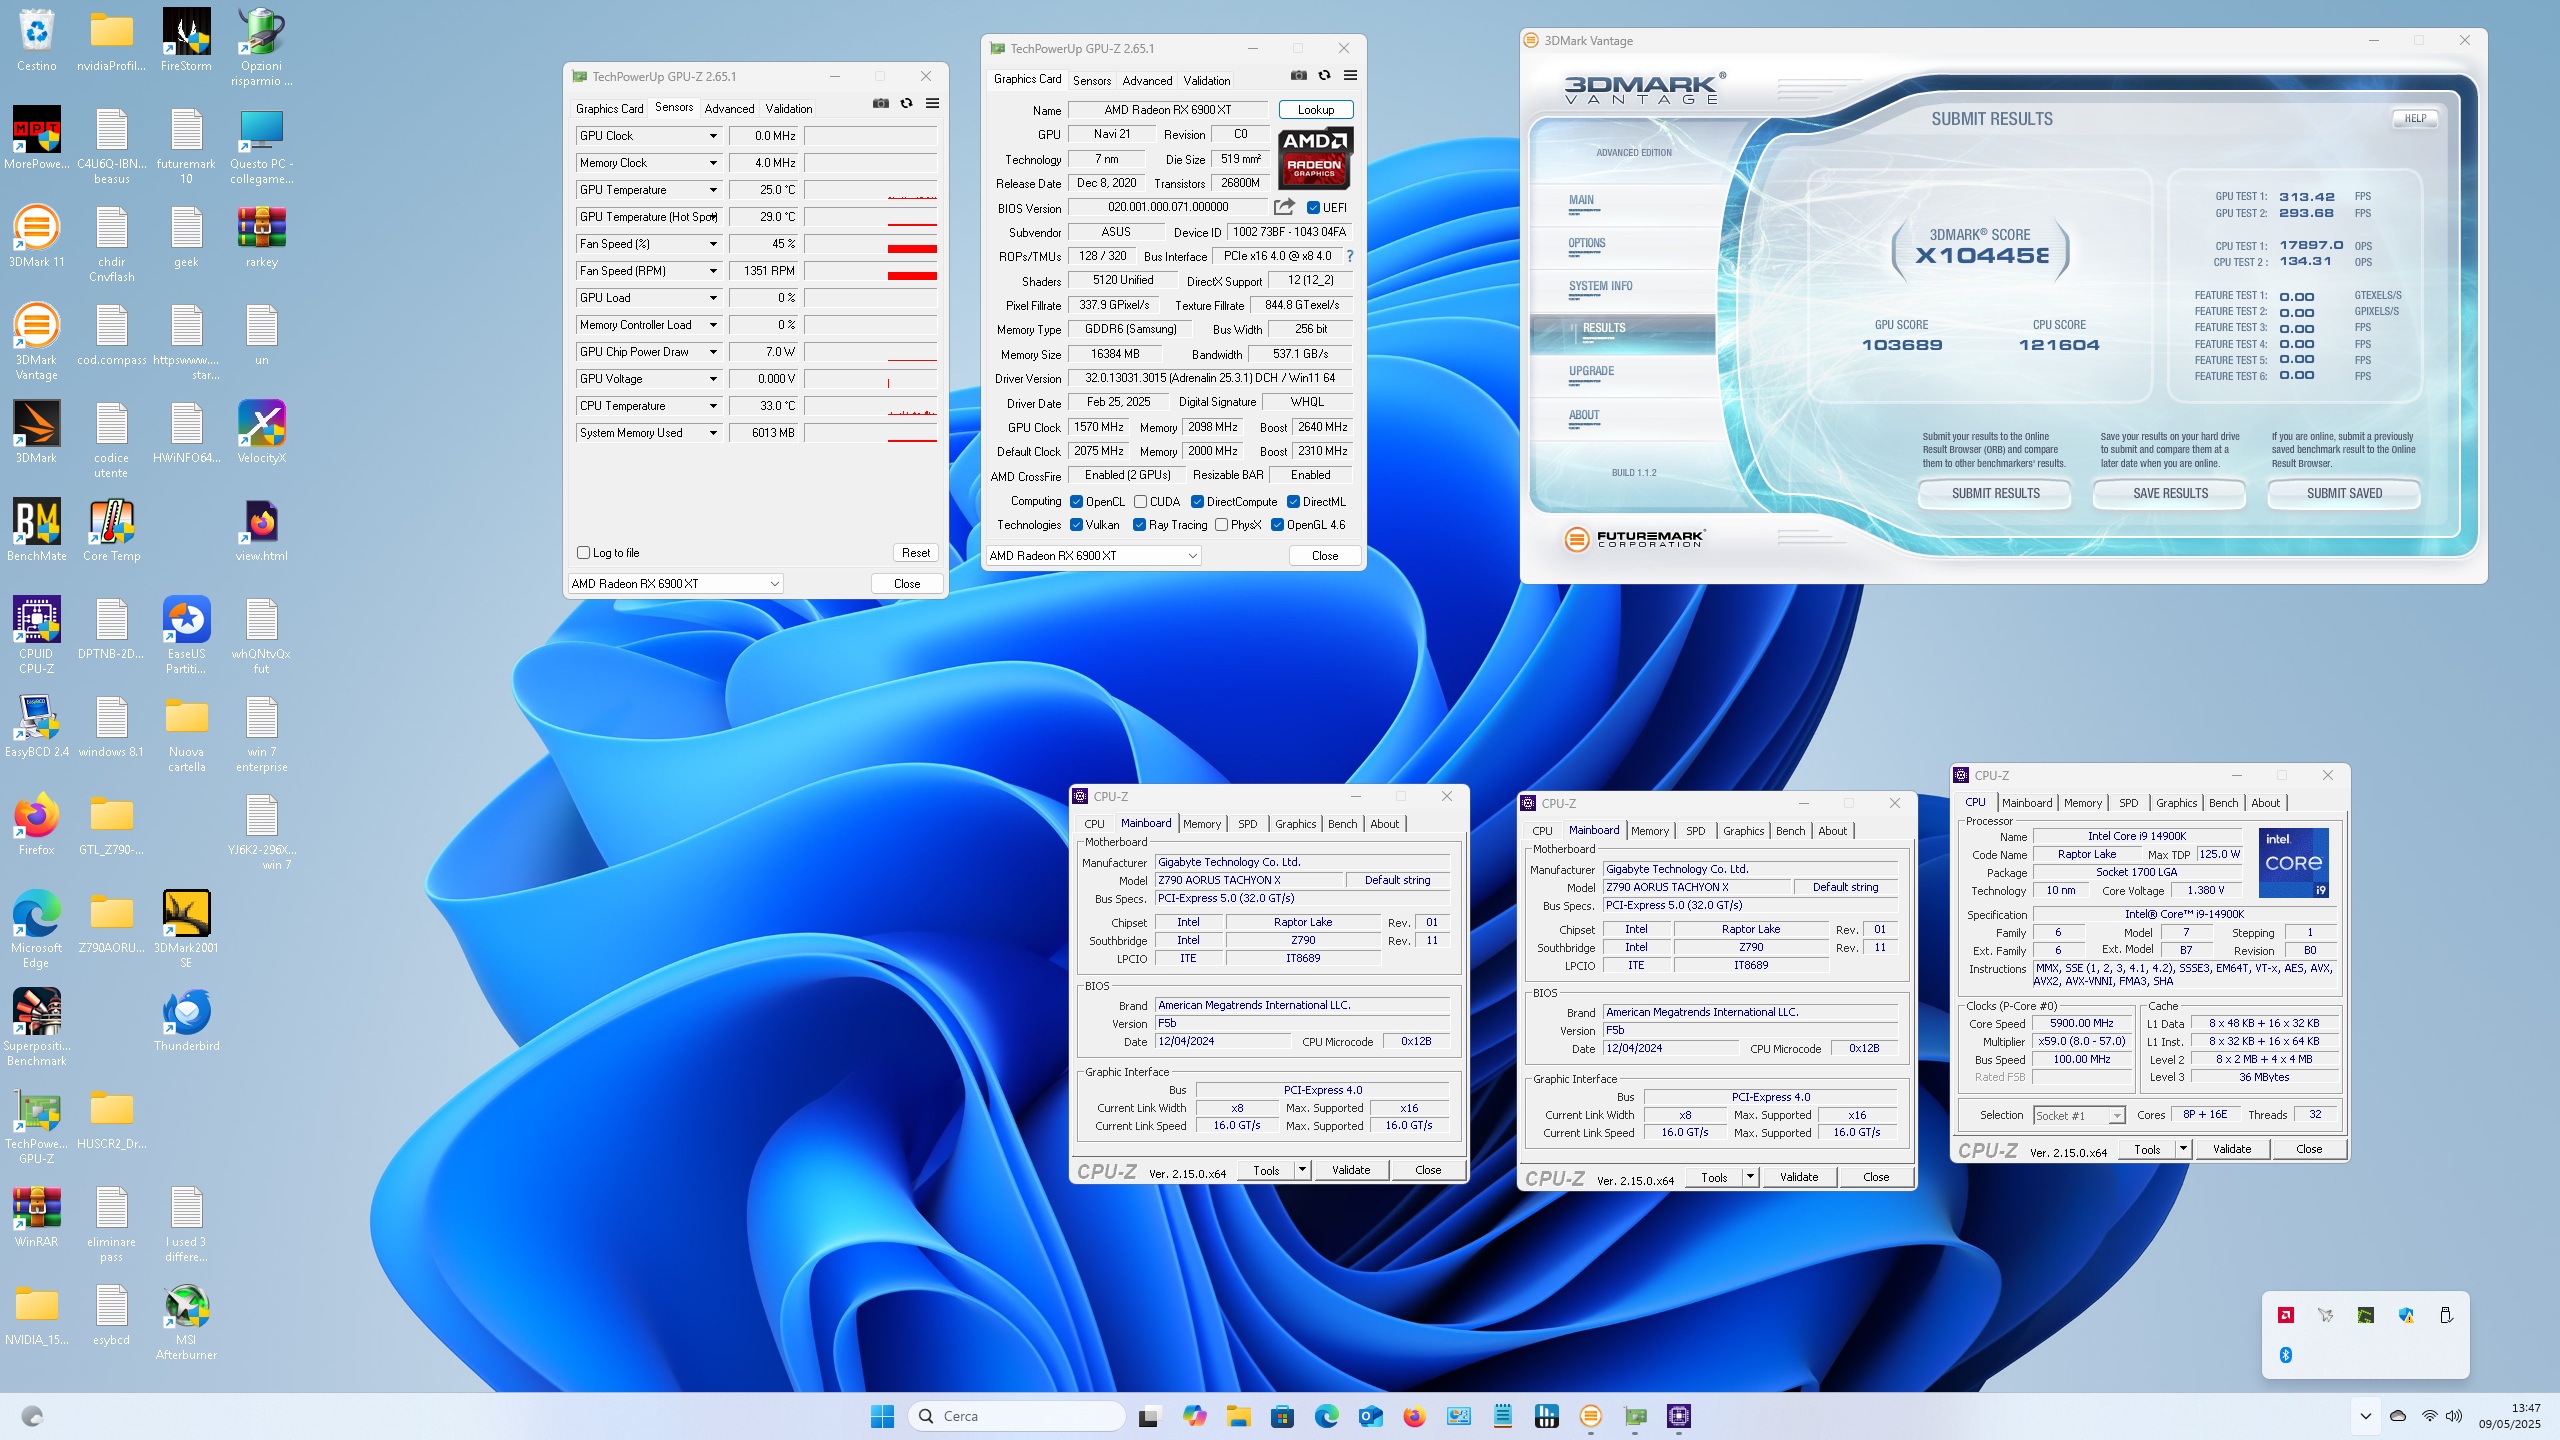The height and width of the screenshot is (1440, 2560).
Task: Toggle the DirectCompute checkbox
Action: (1197, 502)
